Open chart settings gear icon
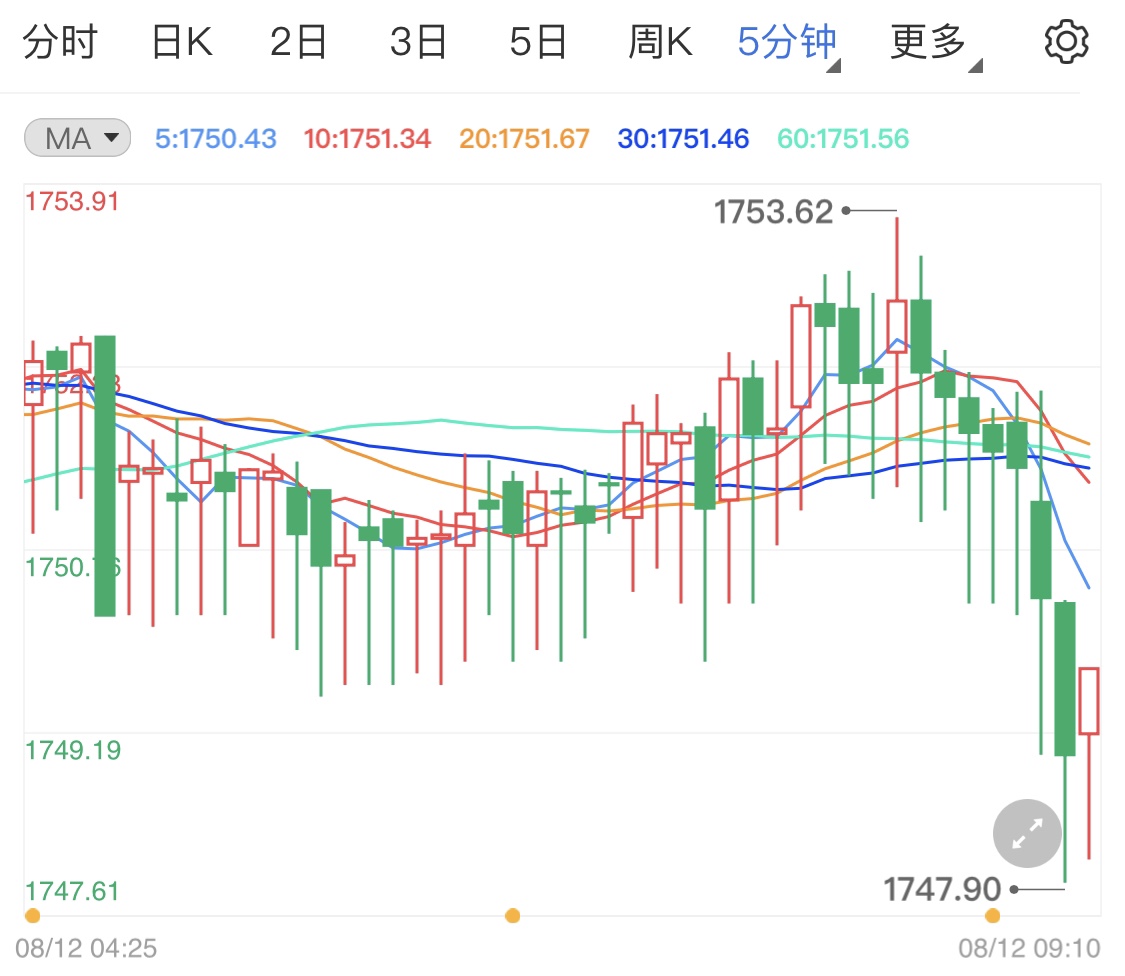This screenshot has width=1125, height=976. pos(1066,42)
